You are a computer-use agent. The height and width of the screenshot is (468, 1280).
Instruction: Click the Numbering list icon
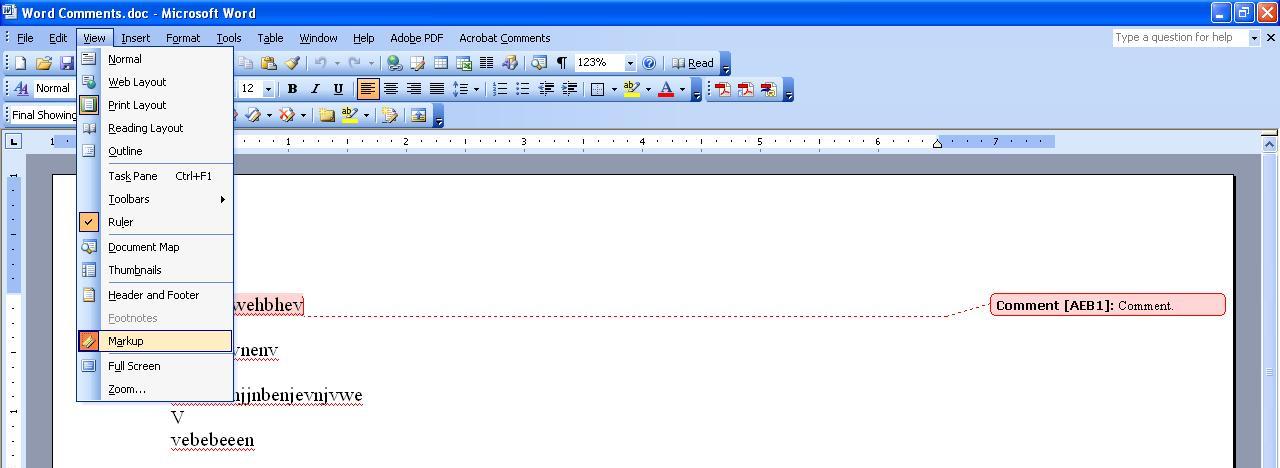pos(500,89)
